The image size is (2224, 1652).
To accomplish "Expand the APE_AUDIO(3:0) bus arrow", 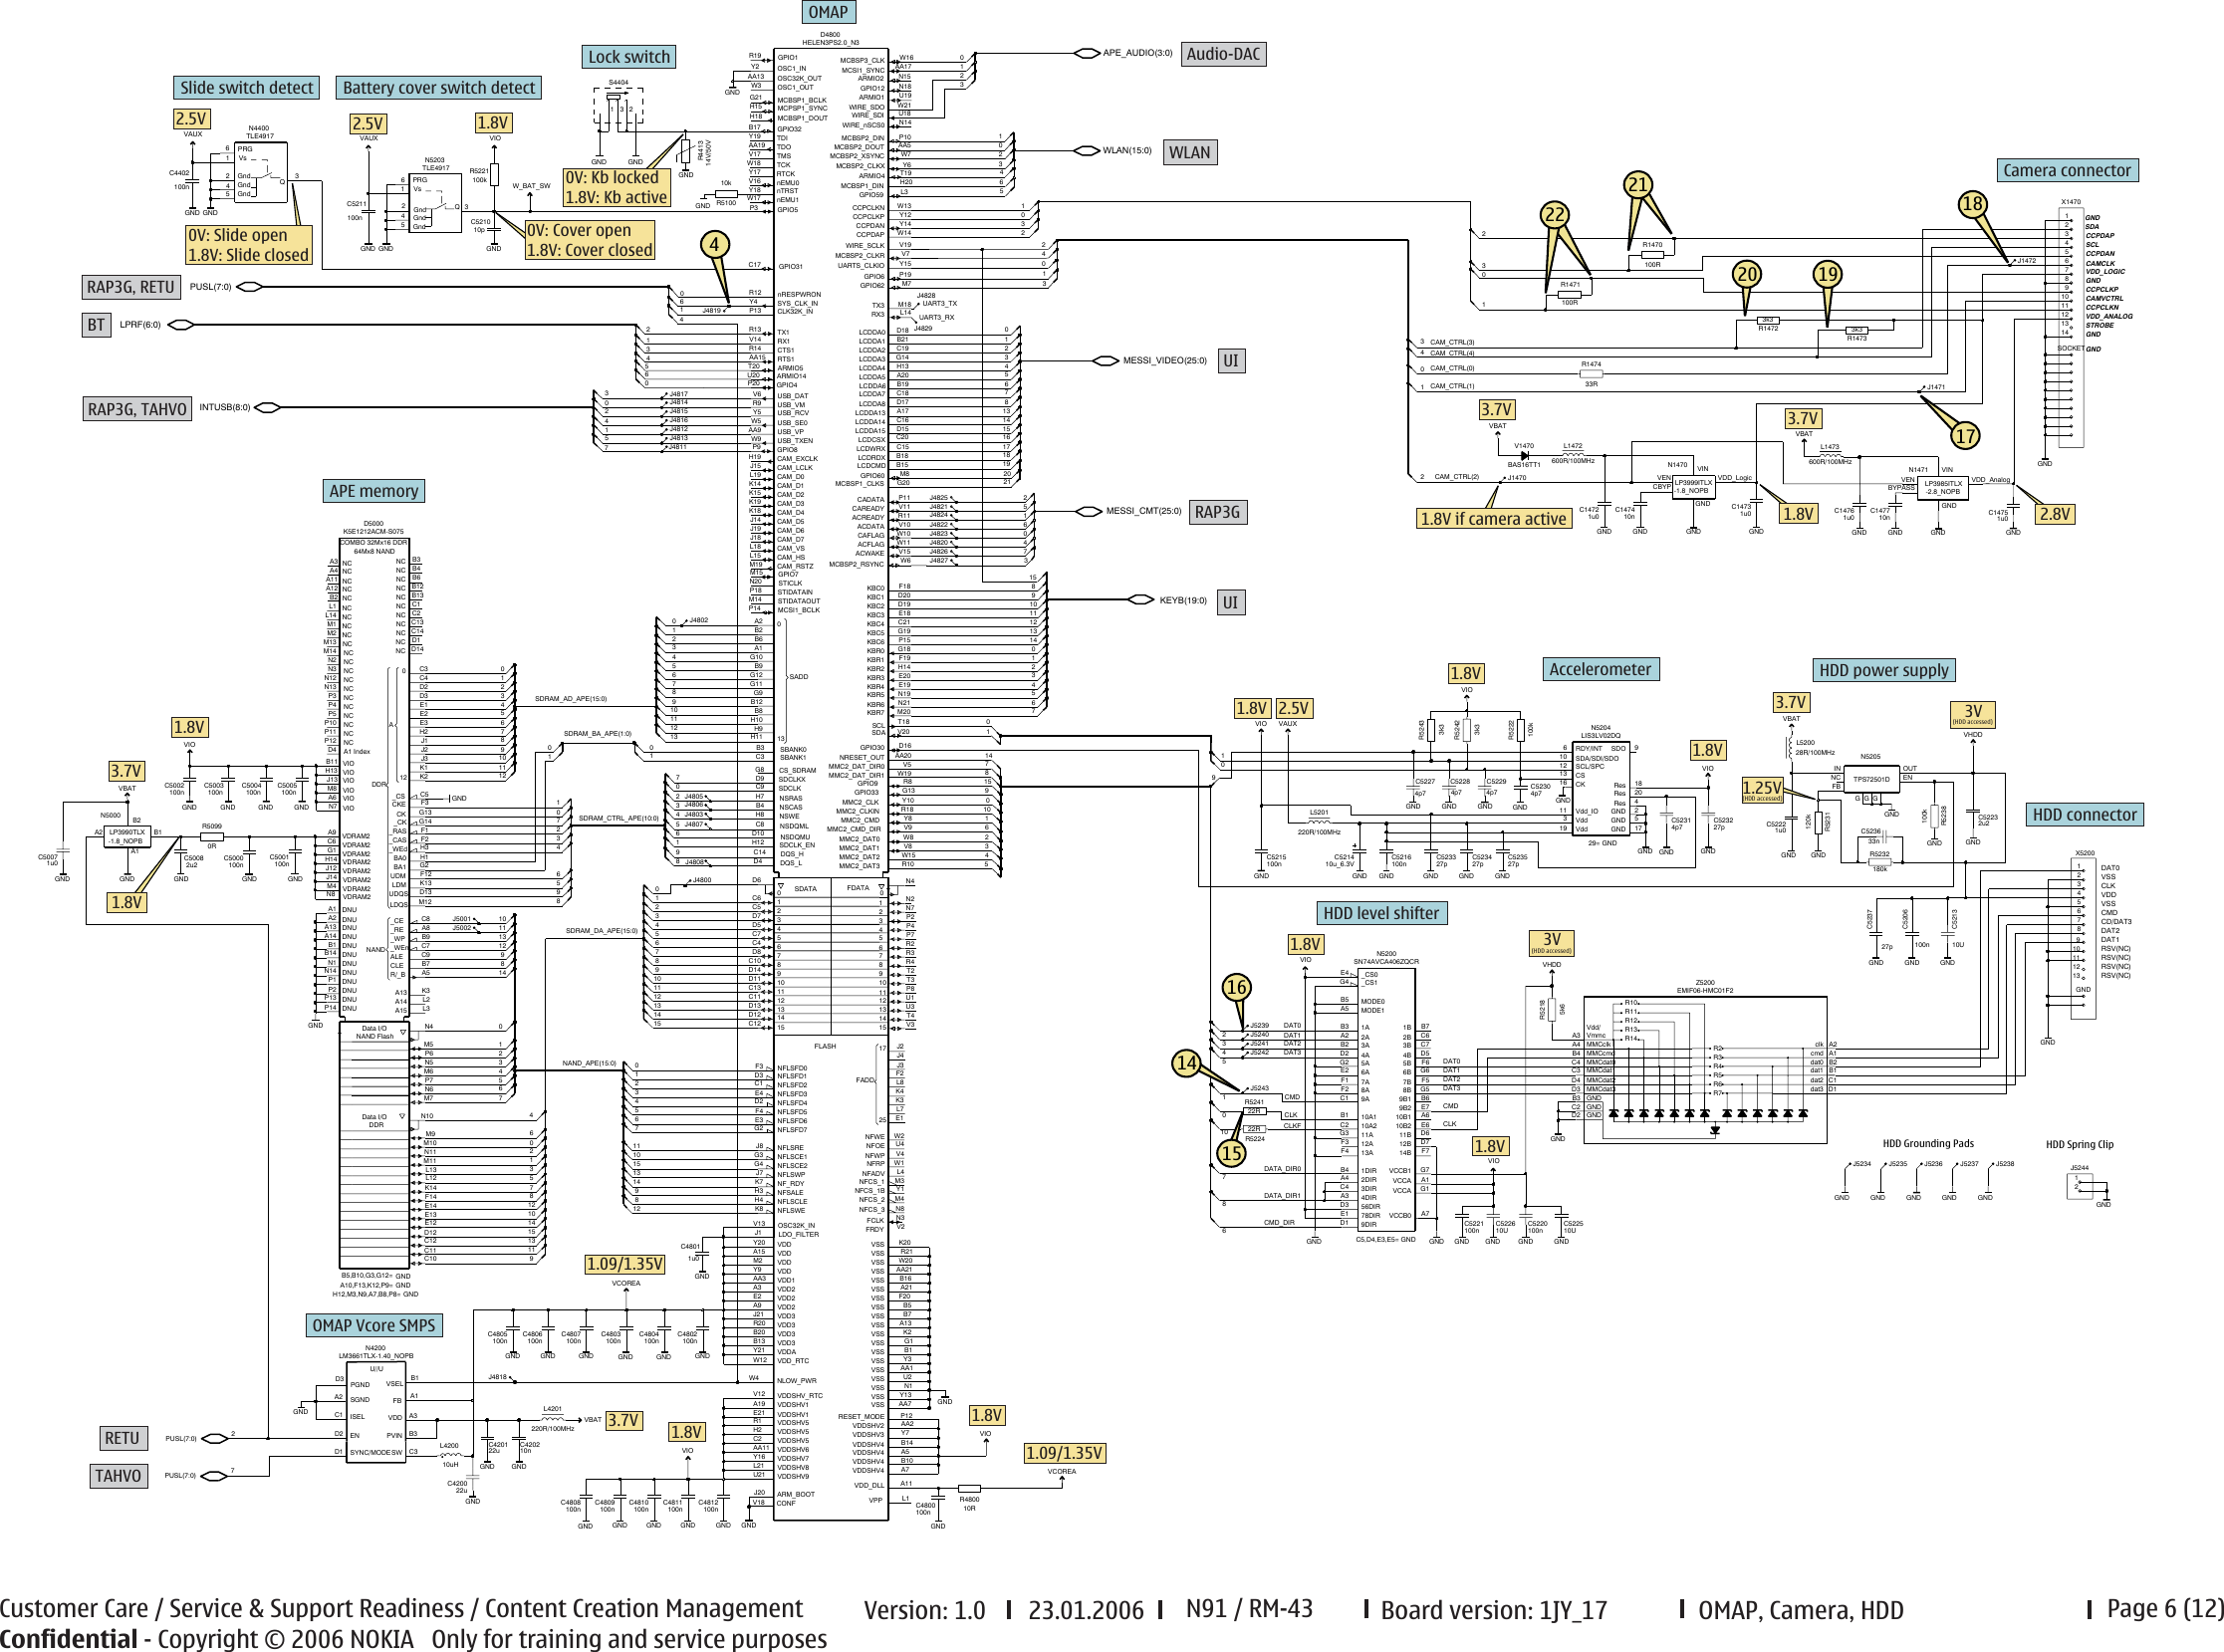I will pyautogui.click(x=1088, y=53).
